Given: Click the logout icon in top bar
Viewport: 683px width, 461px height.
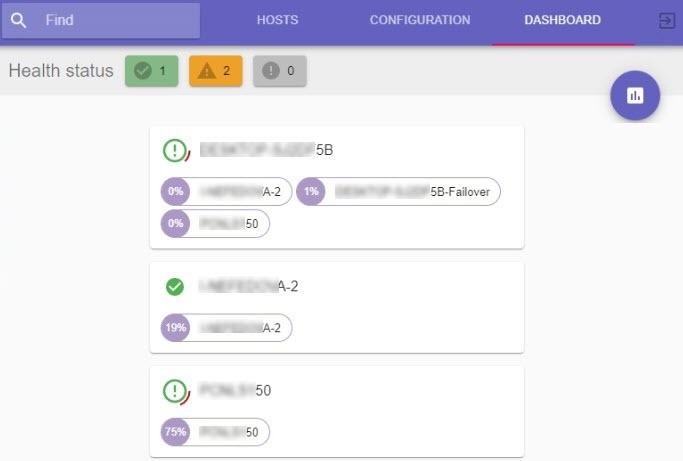Looking at the screenshot, I should 667,20.
